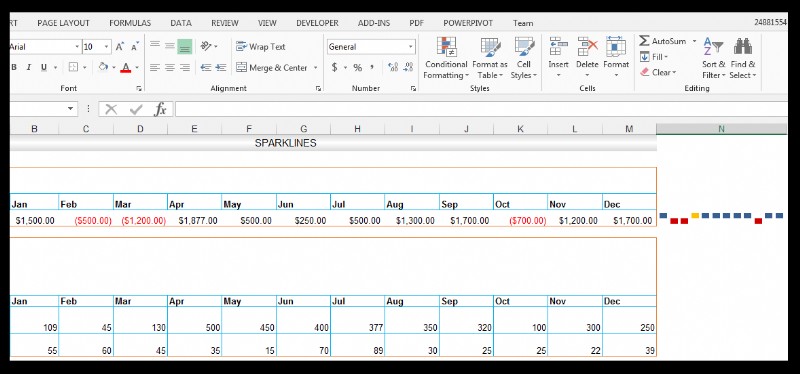
Task: Toggle Wrap Text
Action: point(260,46)
